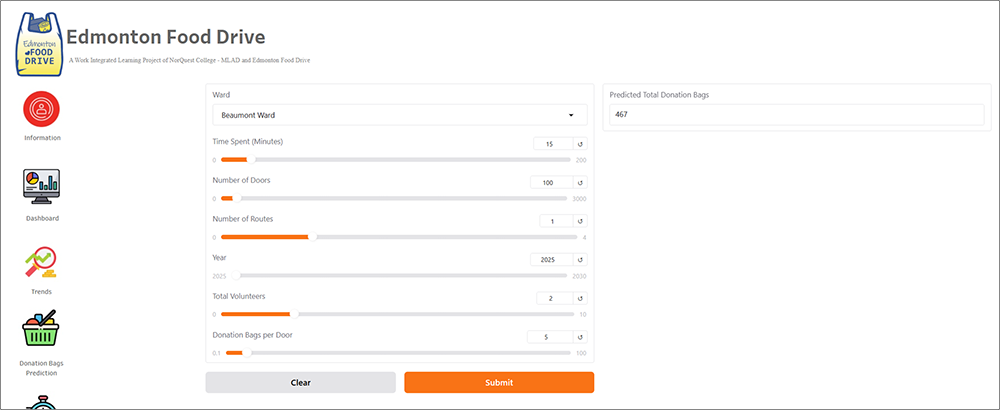Select the Dashboard label in sidebar
The image size is (1000, 410).
42,218
